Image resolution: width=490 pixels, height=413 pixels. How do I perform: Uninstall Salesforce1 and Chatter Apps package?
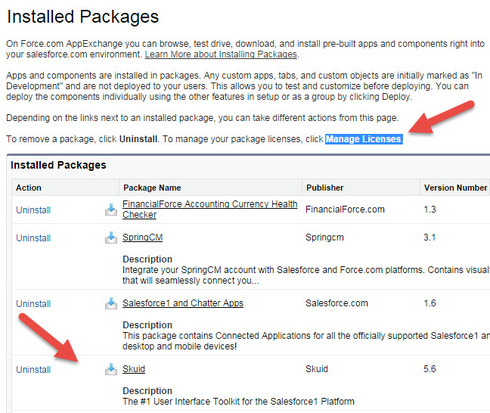tap(33, 304)
